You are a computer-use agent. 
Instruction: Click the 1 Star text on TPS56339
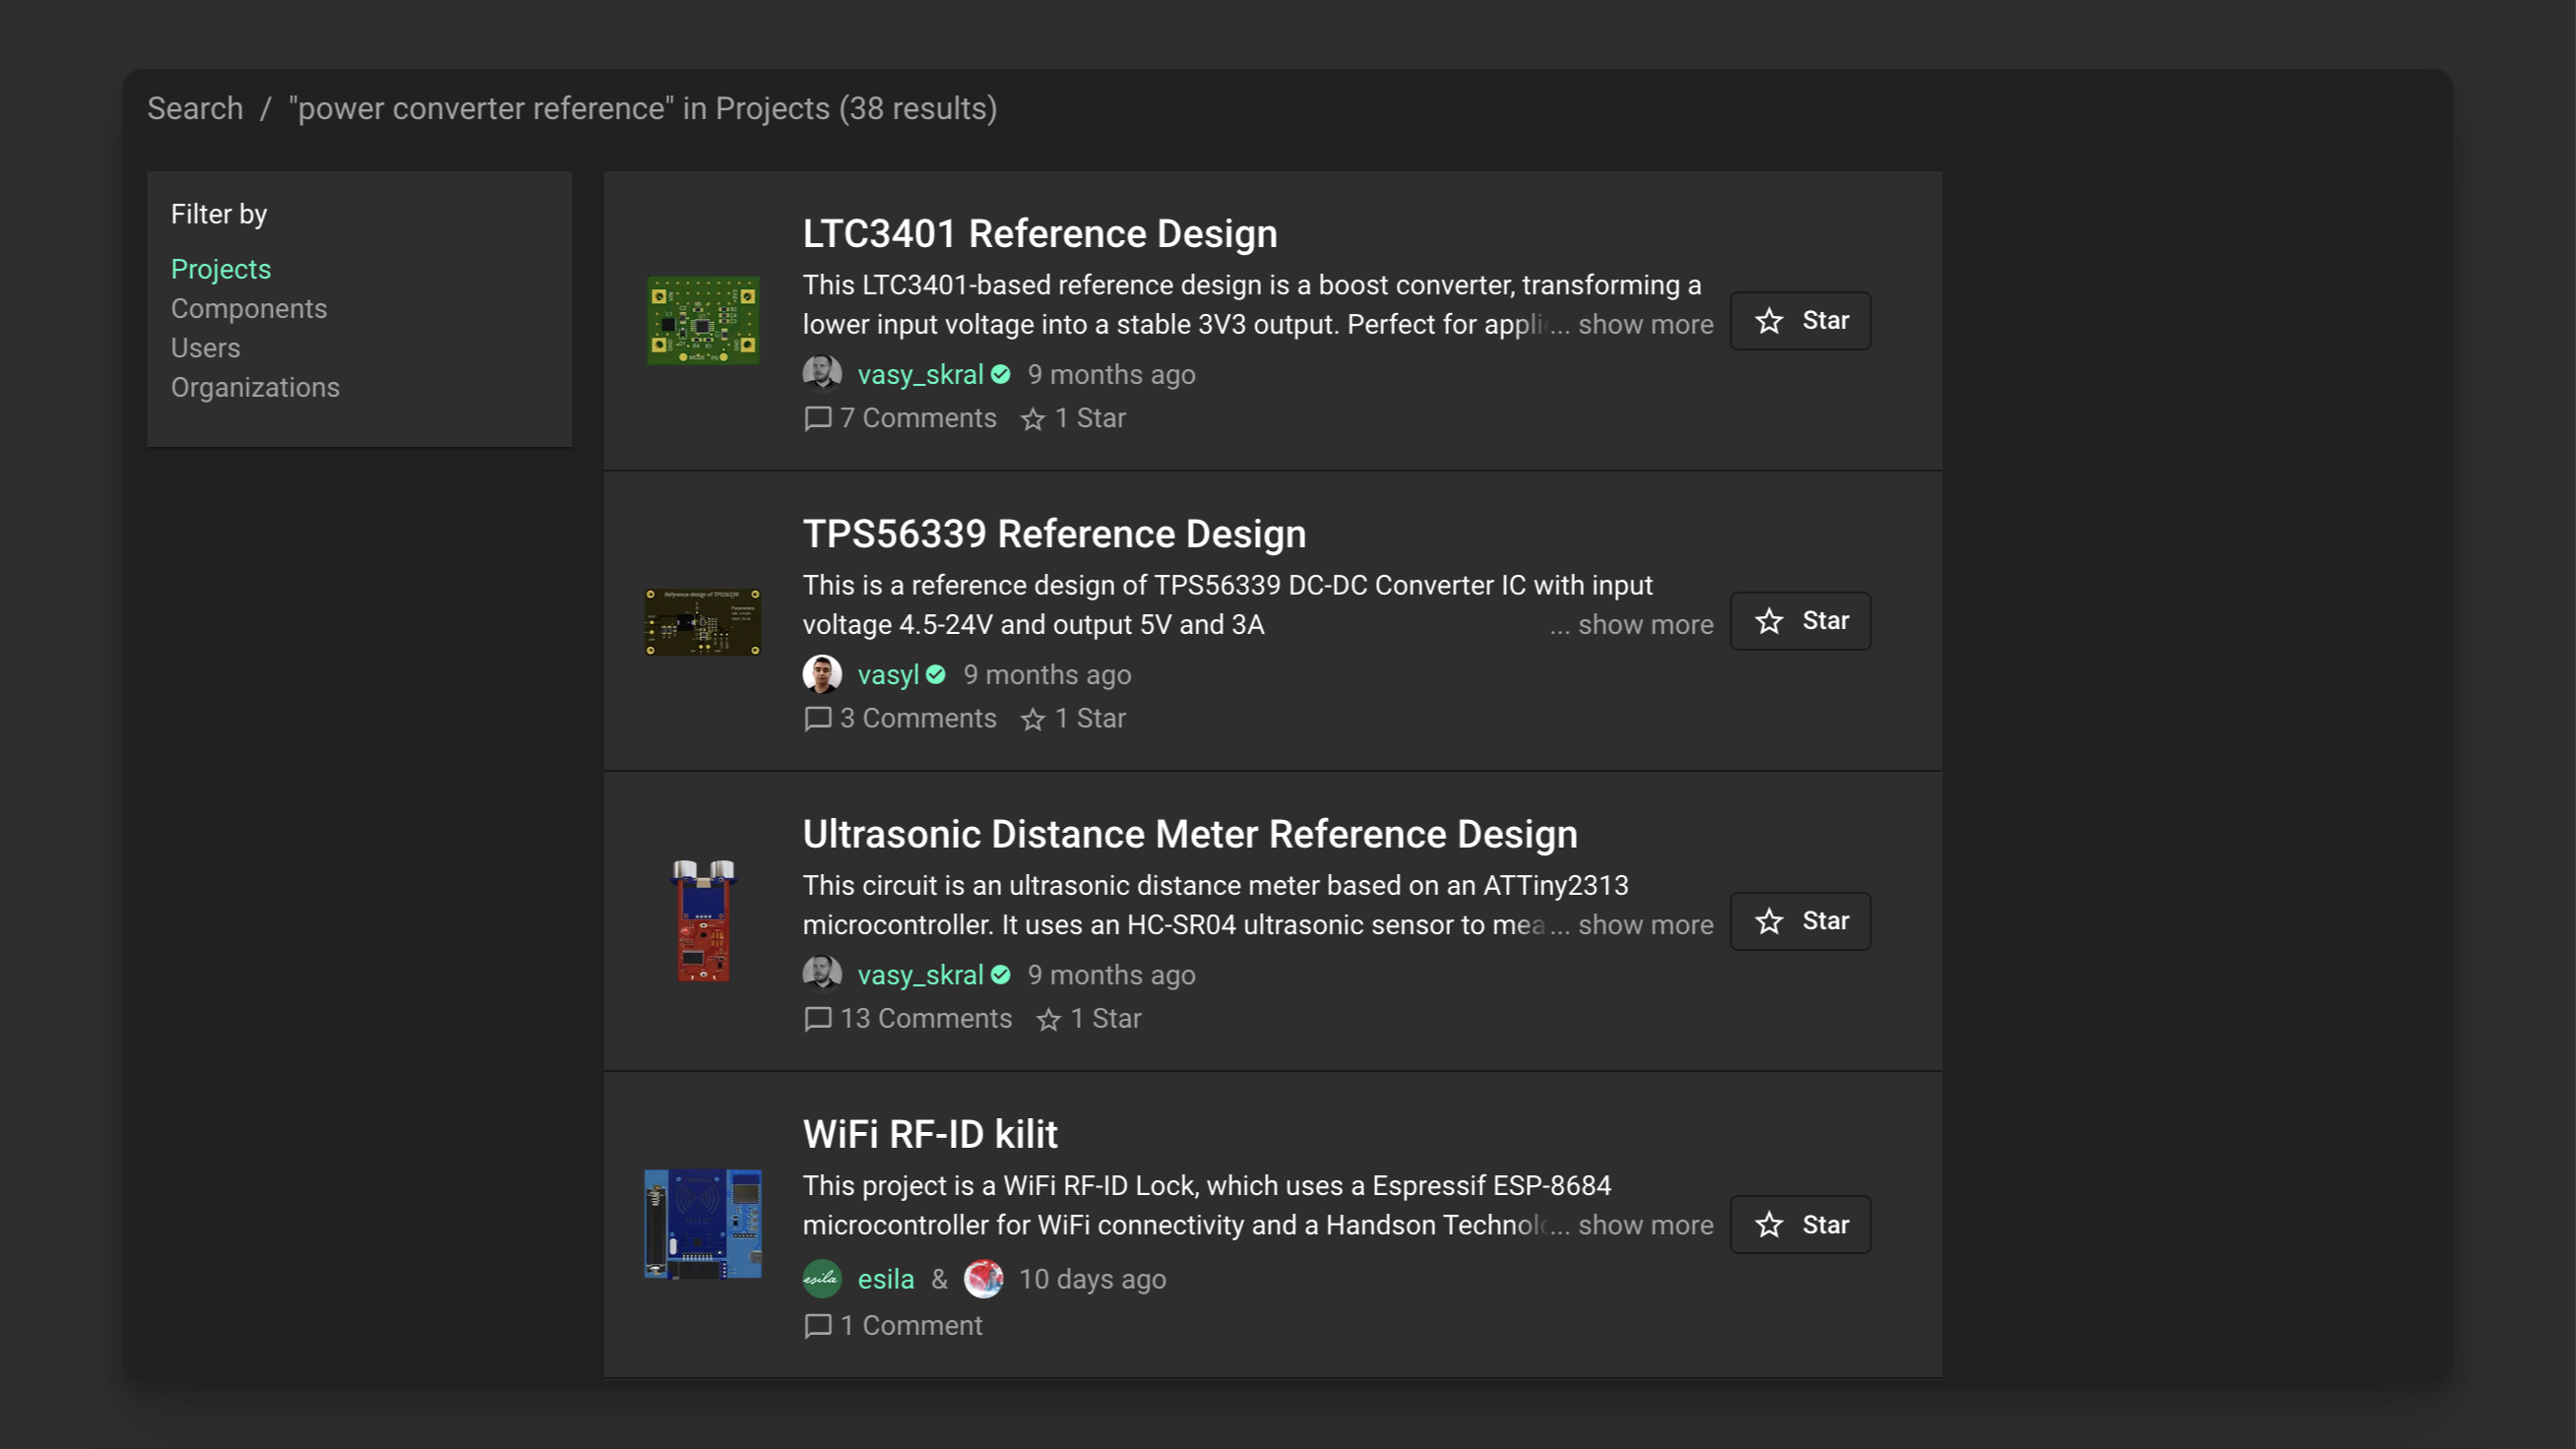pos(1090,718)
